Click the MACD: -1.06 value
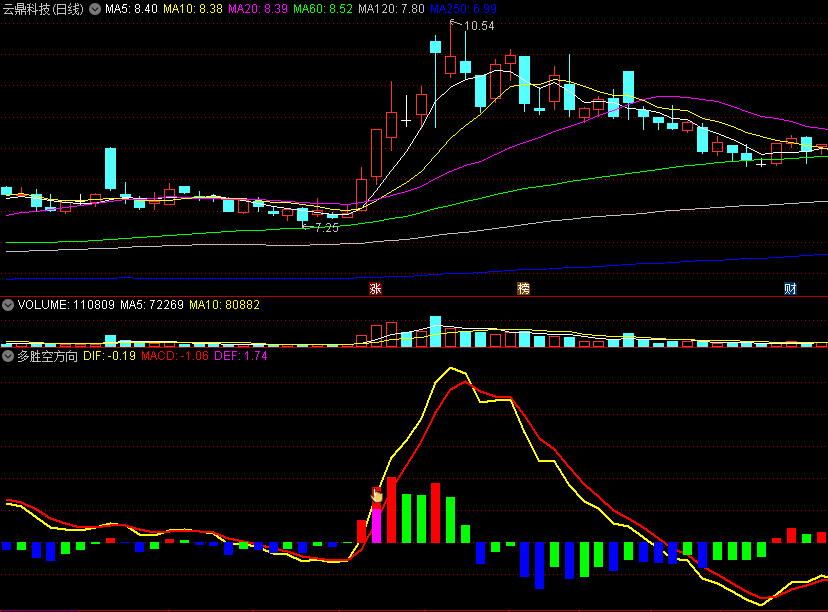 click(x=175, y=356)
